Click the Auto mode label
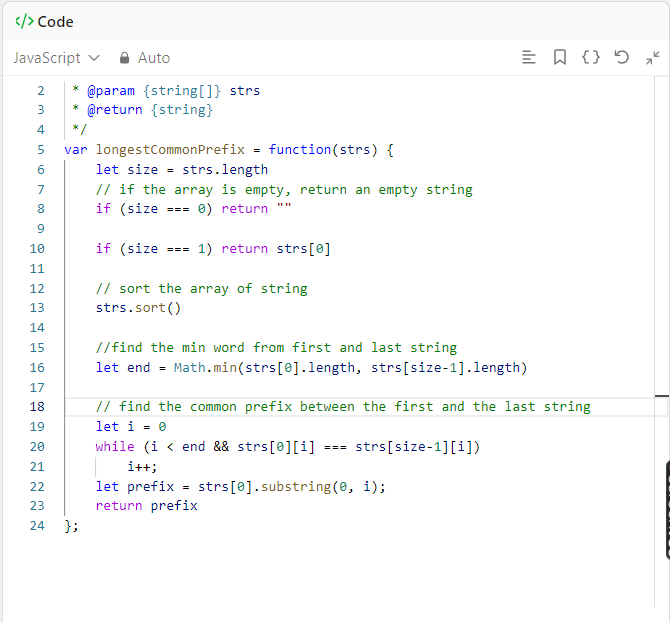670x622 pixels. tap(154, 58)
